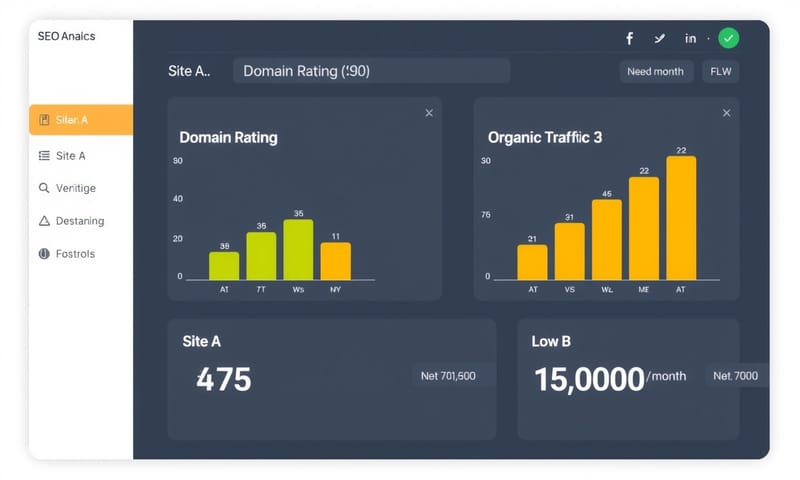The height and width of the screenshot is (480, 800).
Task: Click the triangle icon beside Destaning
Action: (44, 221)
